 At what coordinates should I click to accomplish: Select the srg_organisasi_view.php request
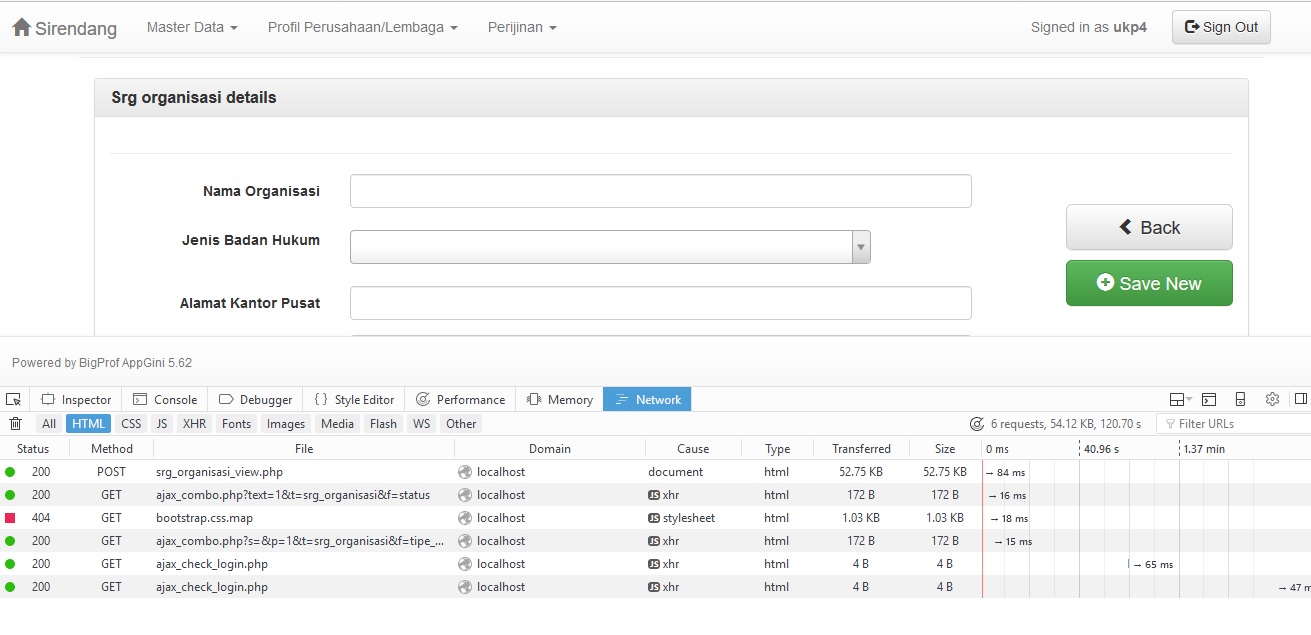click(x=655, y=472)
